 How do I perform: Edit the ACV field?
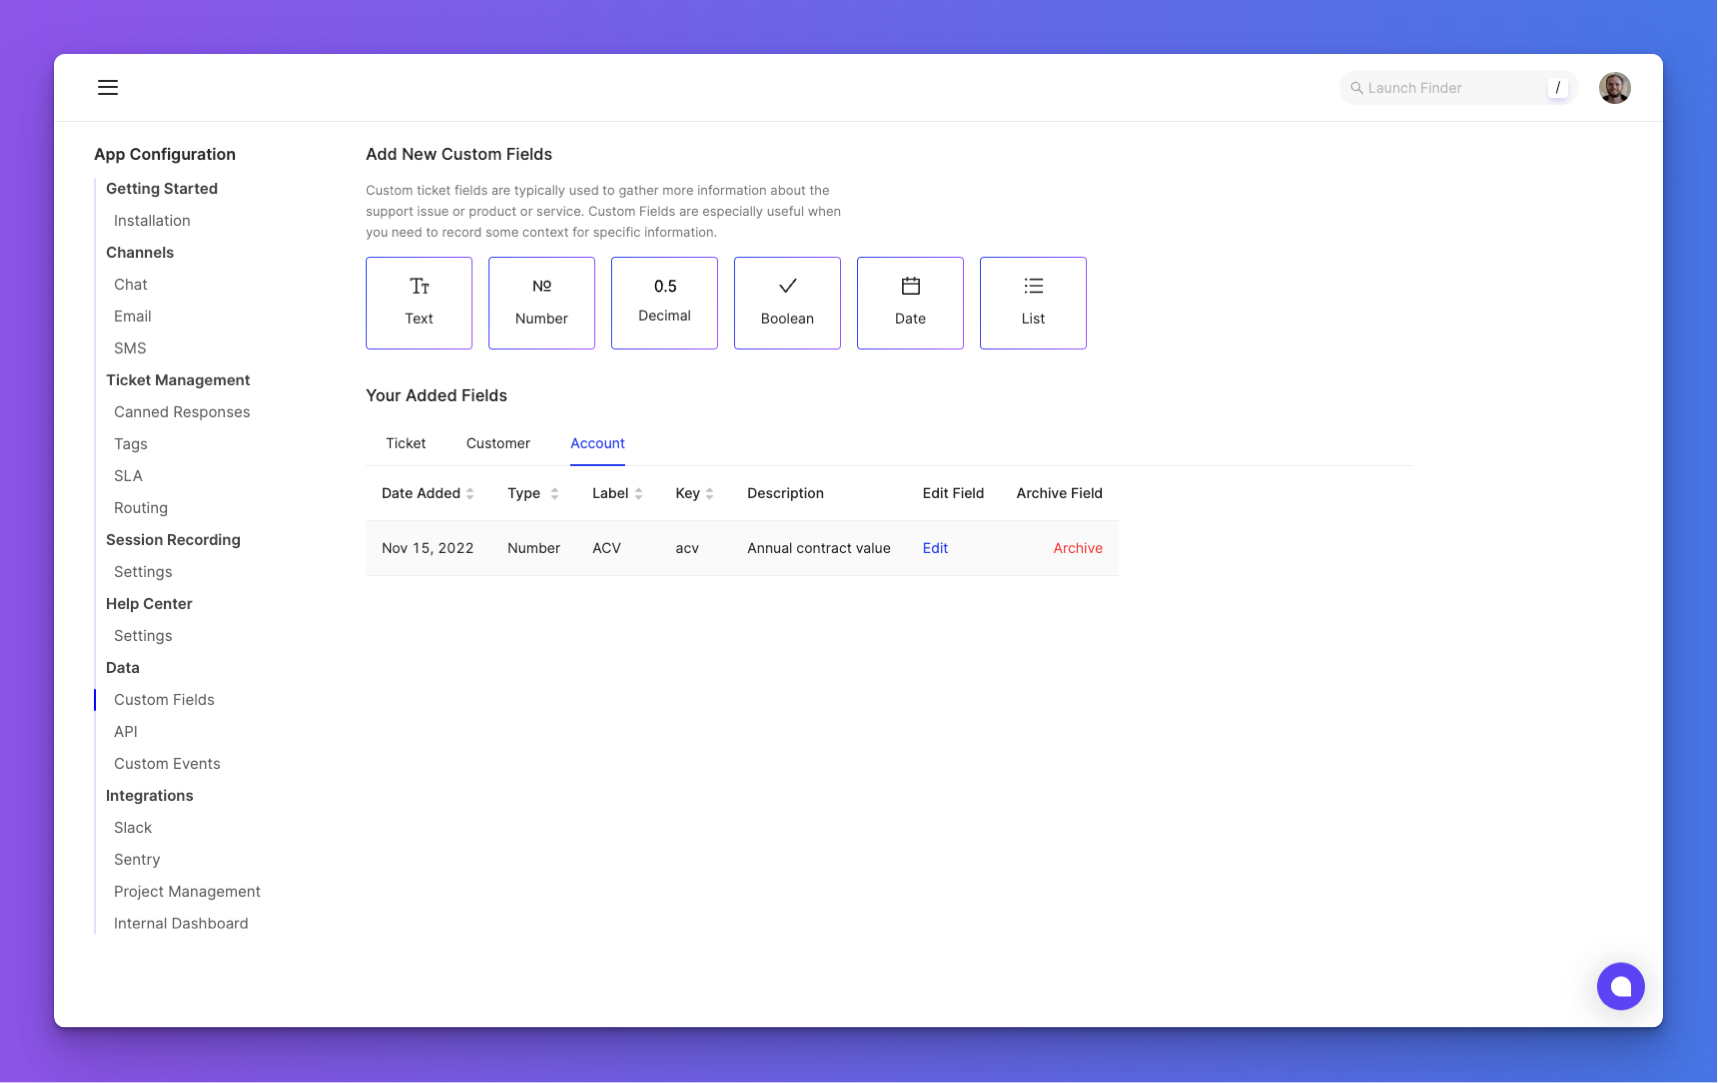pos(935,548)
